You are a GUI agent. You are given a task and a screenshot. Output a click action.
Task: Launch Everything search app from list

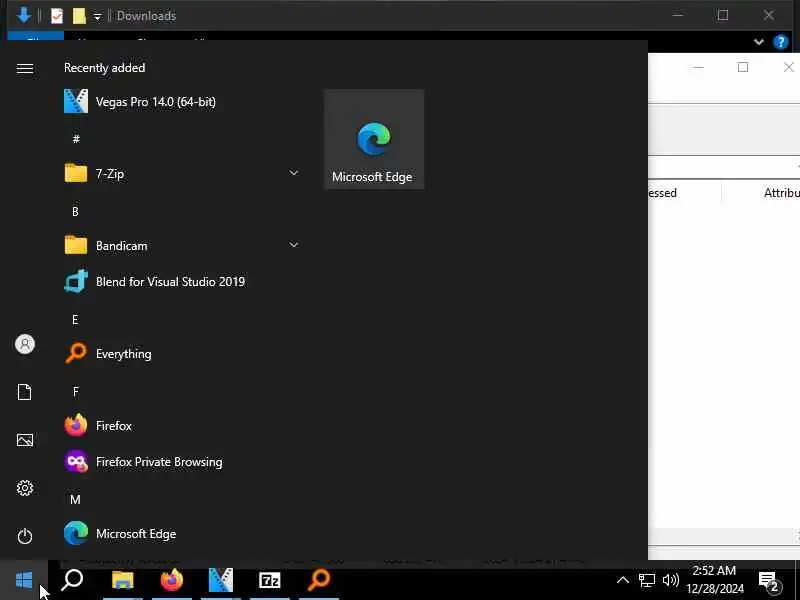pyautogui.click(x=181, y=354)
